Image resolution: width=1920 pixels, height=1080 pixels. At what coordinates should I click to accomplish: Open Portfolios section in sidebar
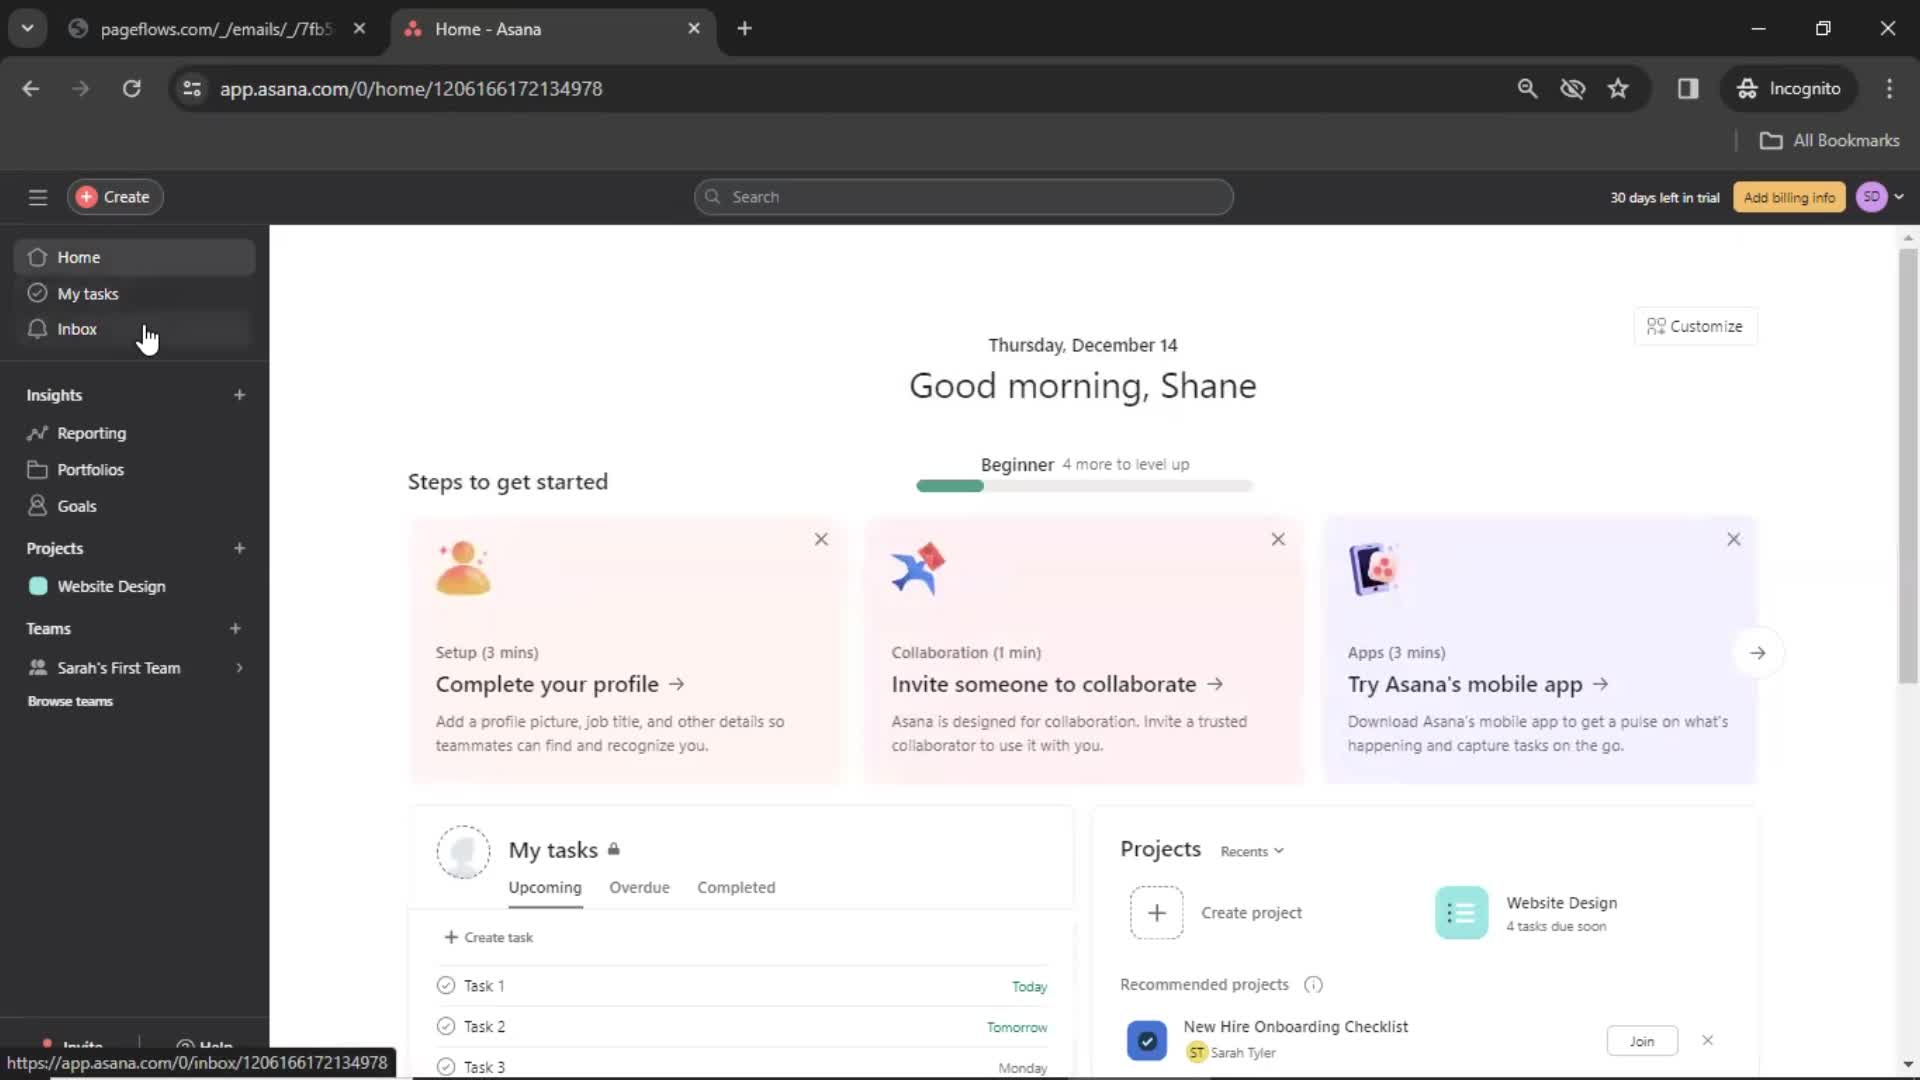click(x=91, y=469)
